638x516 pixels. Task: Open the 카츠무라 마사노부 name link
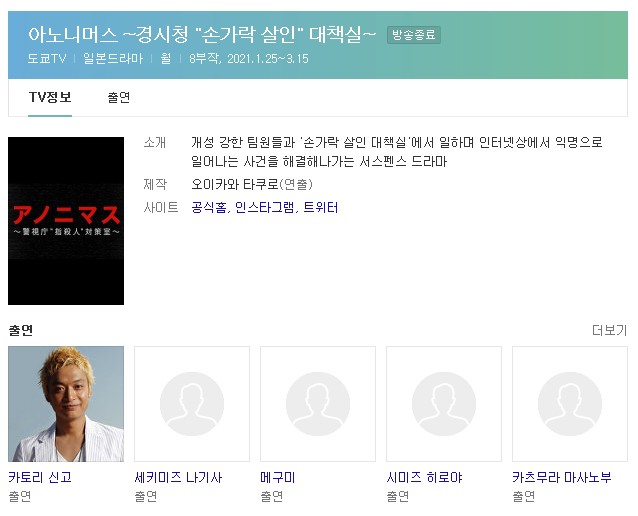(562, 477)
